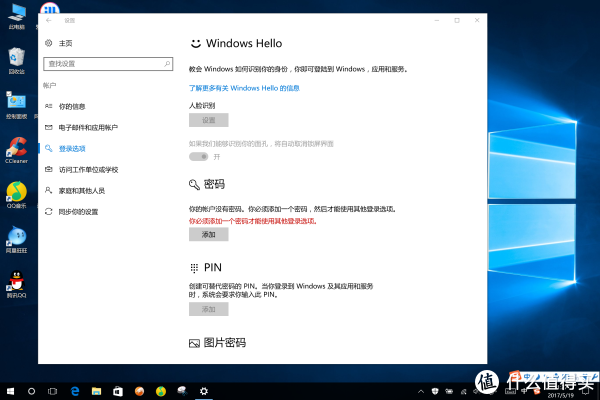Open Microsoft Store from the taskbar
Image resolution: width=600 pixels, height=400 pixels.
click(118, 391)
